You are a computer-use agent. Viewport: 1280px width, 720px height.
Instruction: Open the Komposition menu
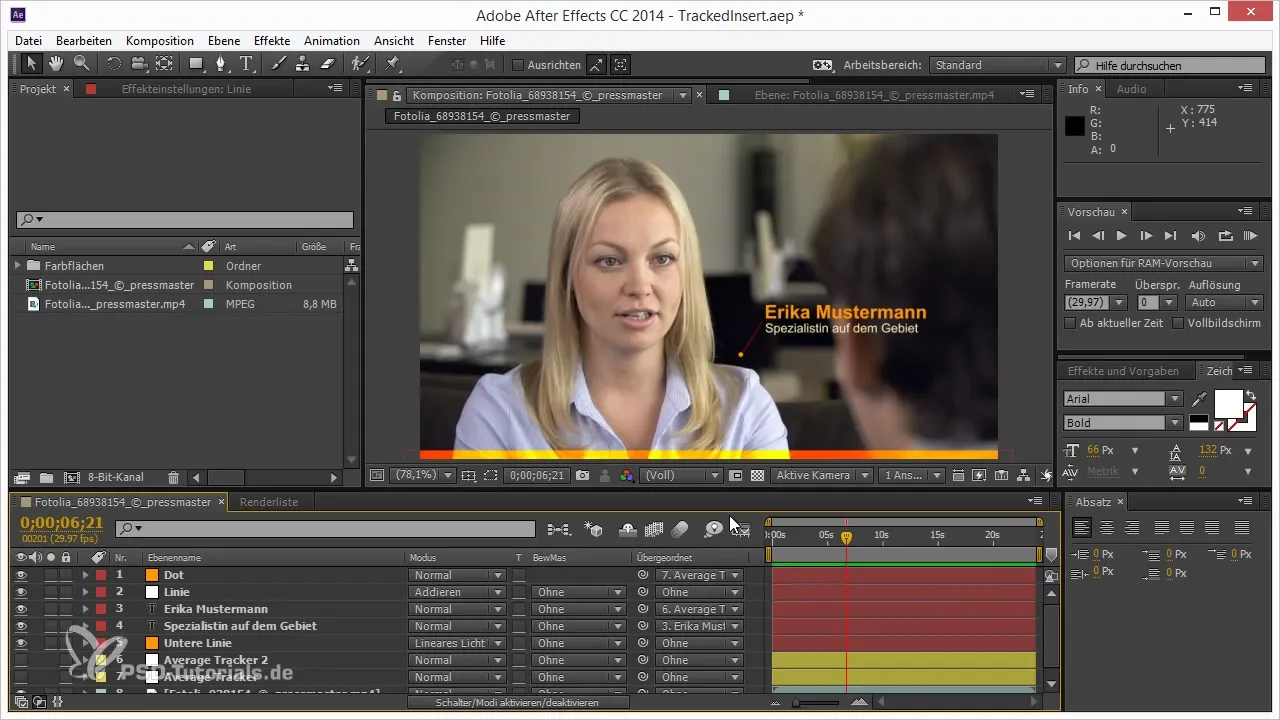click(x=160, y=41)
